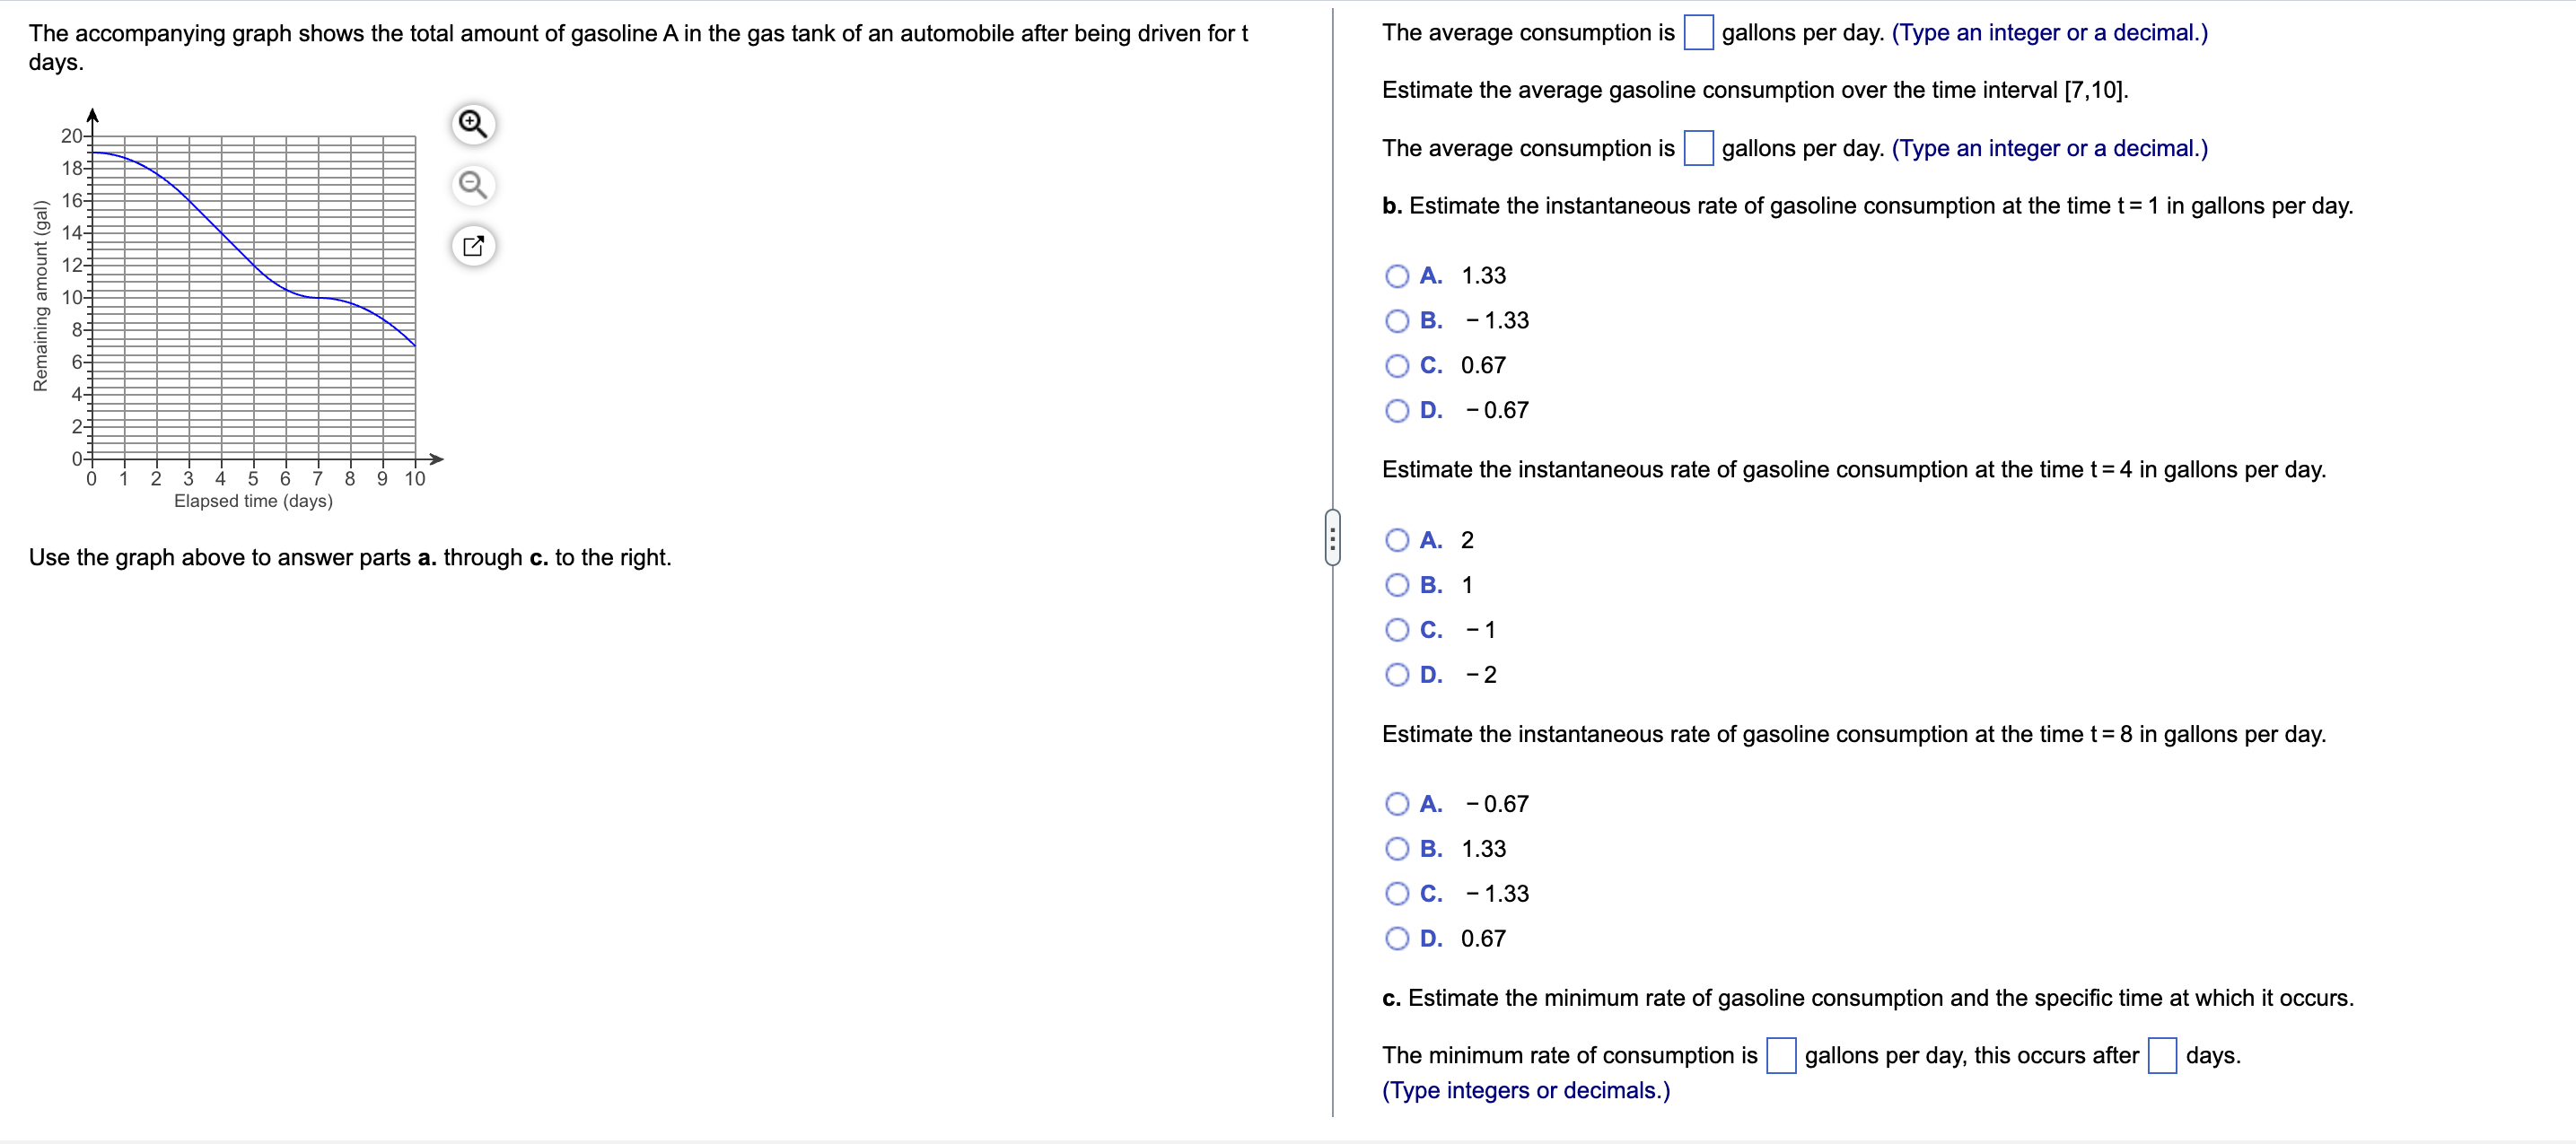
Task: Select option D. -2 for t=4
Action: [1397, 674]
